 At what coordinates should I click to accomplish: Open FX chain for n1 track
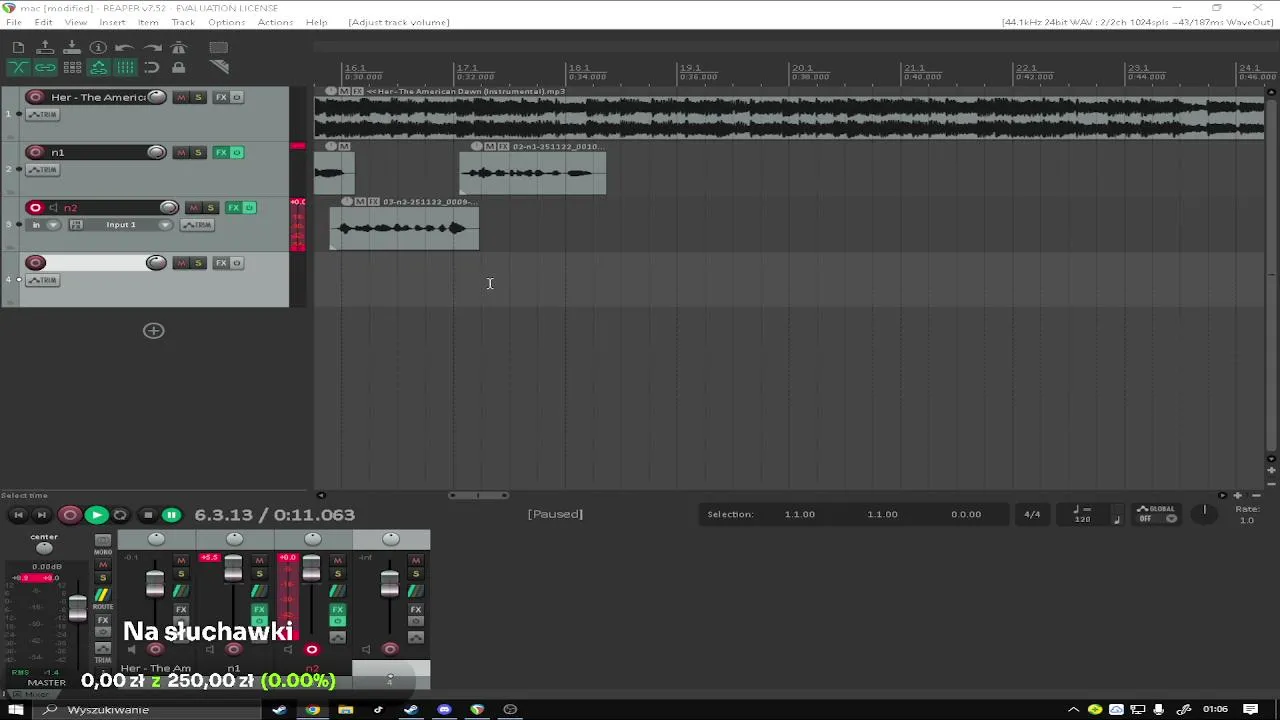(x=221, y=152)
